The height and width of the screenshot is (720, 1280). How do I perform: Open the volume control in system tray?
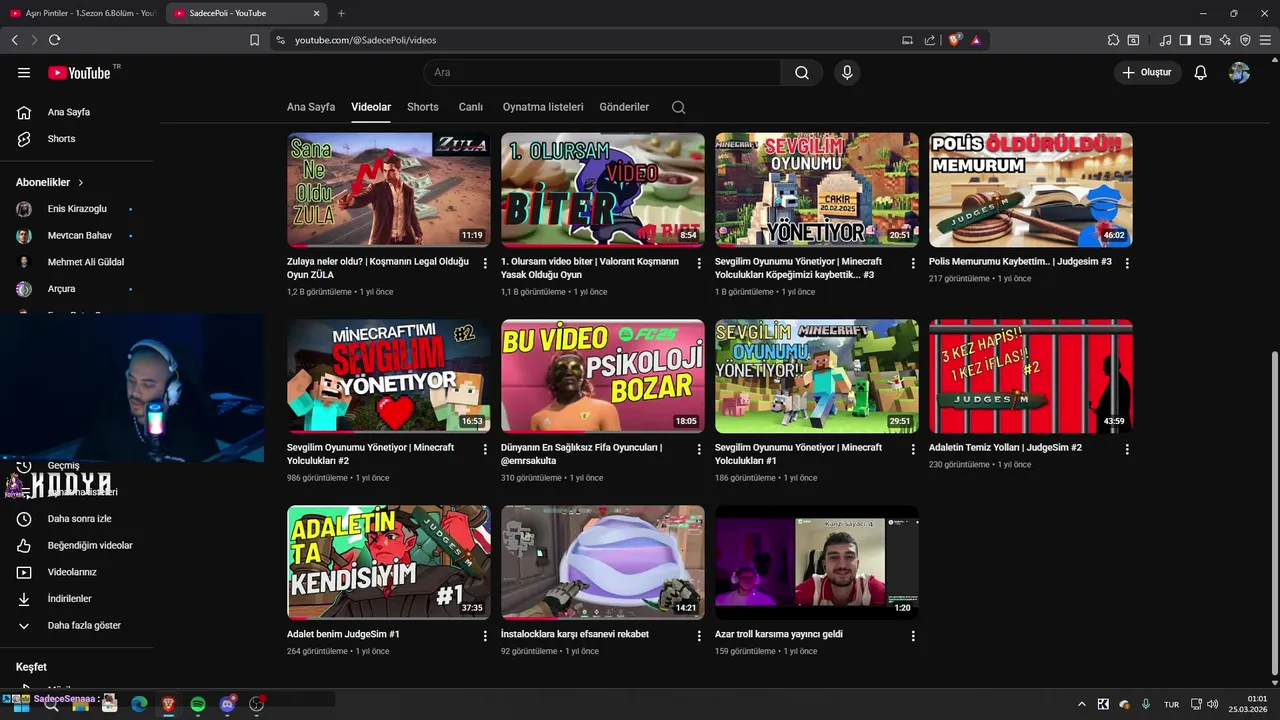pos(1212,704)
